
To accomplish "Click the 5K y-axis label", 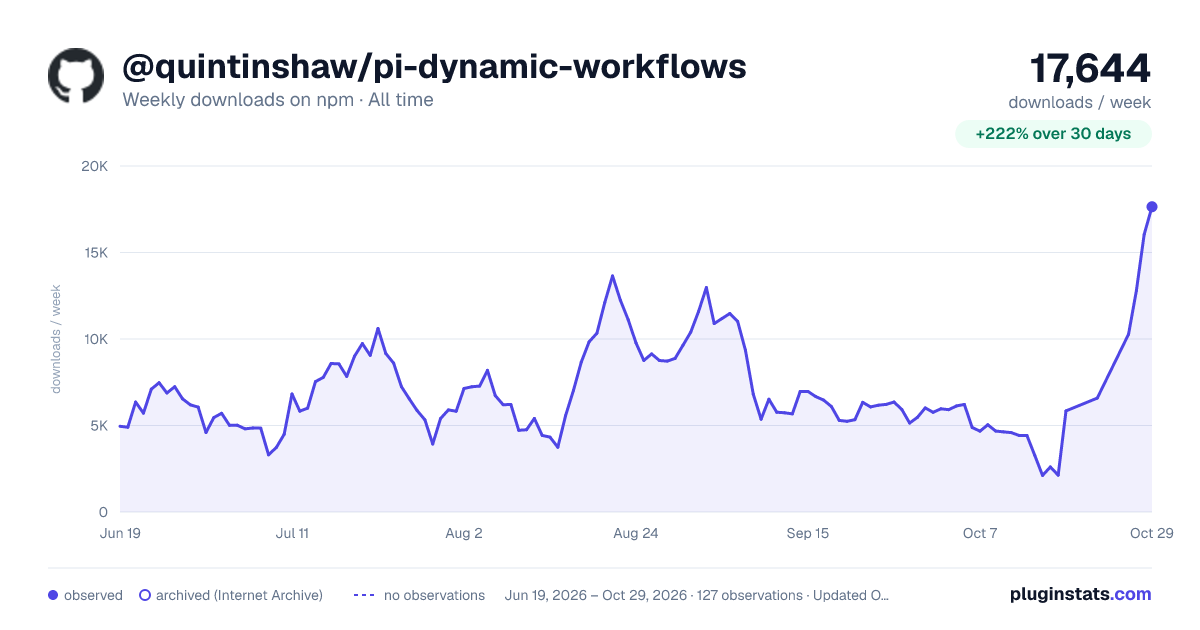I will (98, 426).
